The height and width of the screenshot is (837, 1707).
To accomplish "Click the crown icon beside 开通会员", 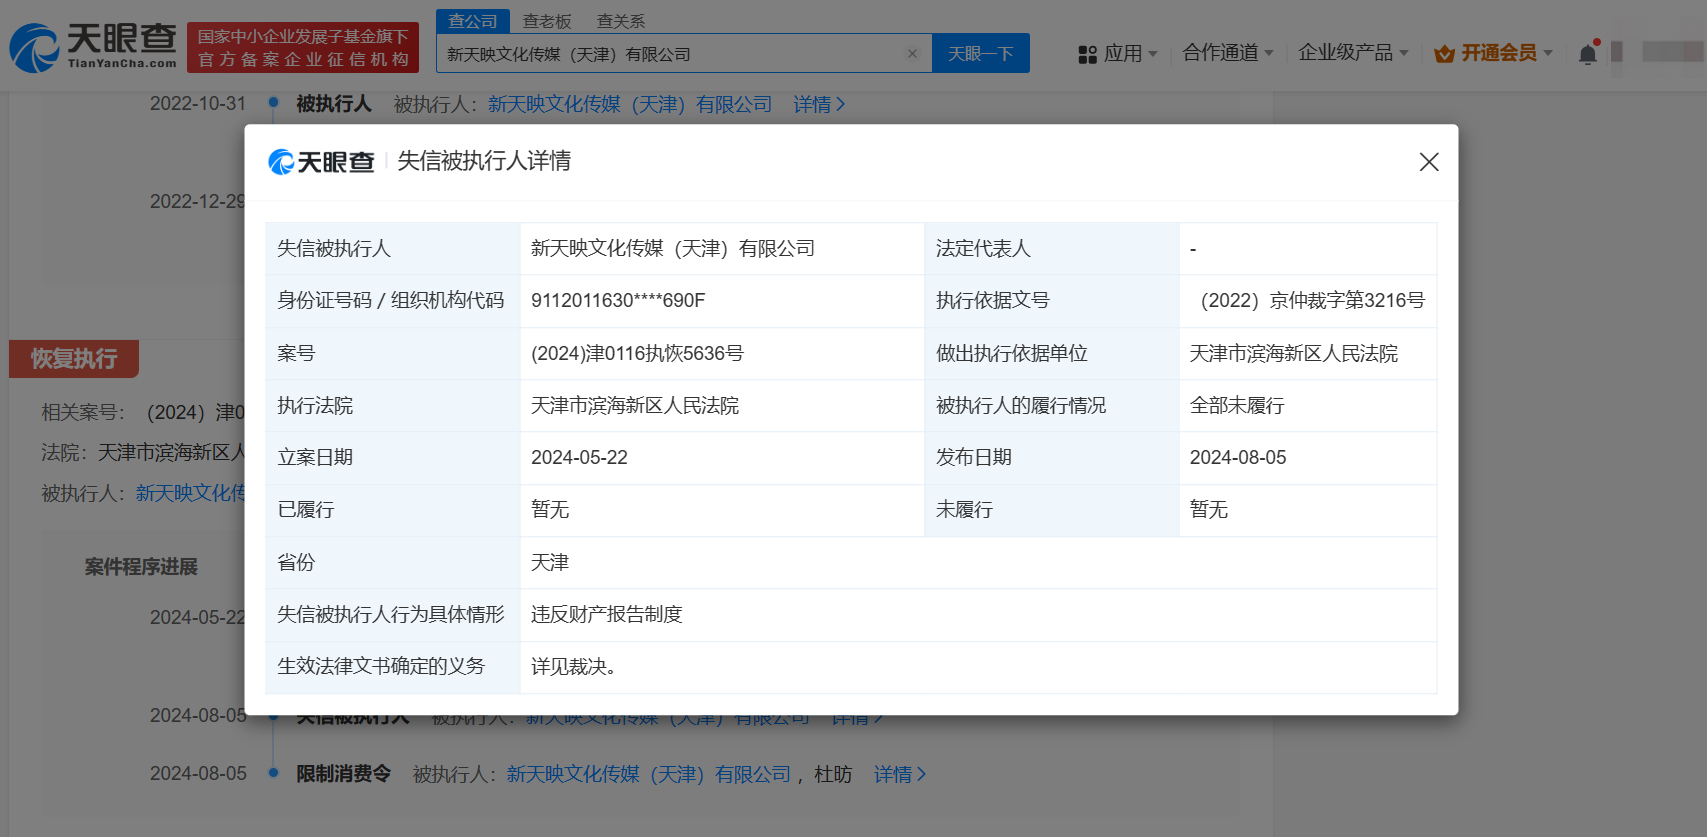I will pos(1444,54).
